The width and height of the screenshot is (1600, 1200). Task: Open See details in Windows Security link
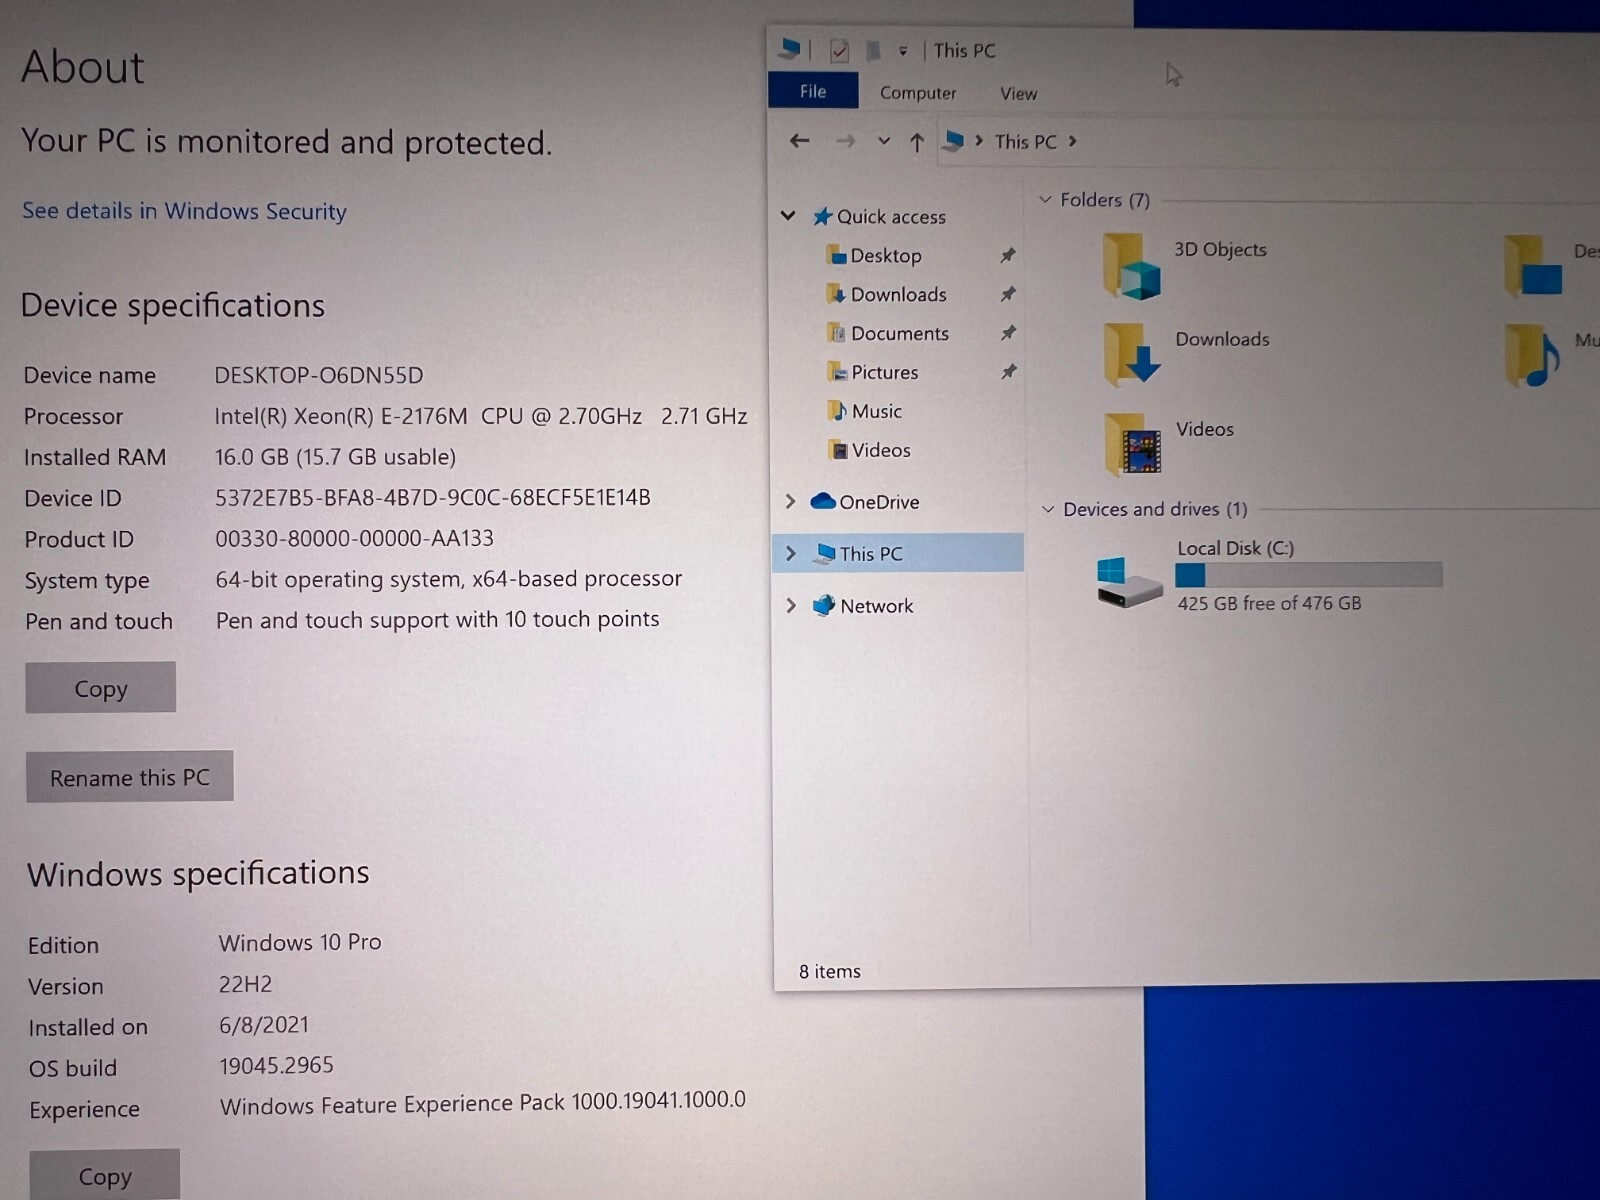coord(184,211)
